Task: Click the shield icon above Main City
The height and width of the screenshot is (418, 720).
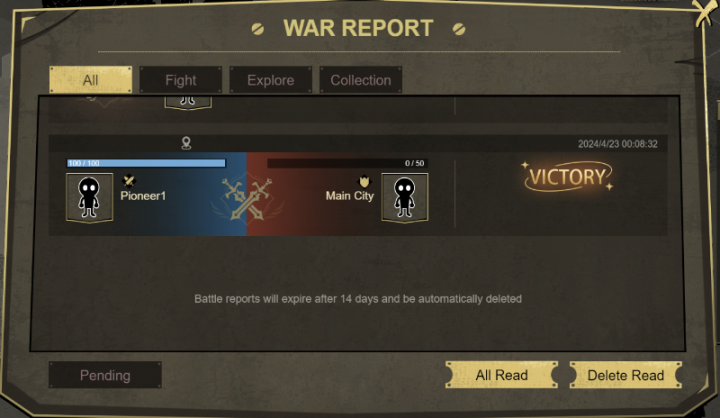Action: (364, 181)
